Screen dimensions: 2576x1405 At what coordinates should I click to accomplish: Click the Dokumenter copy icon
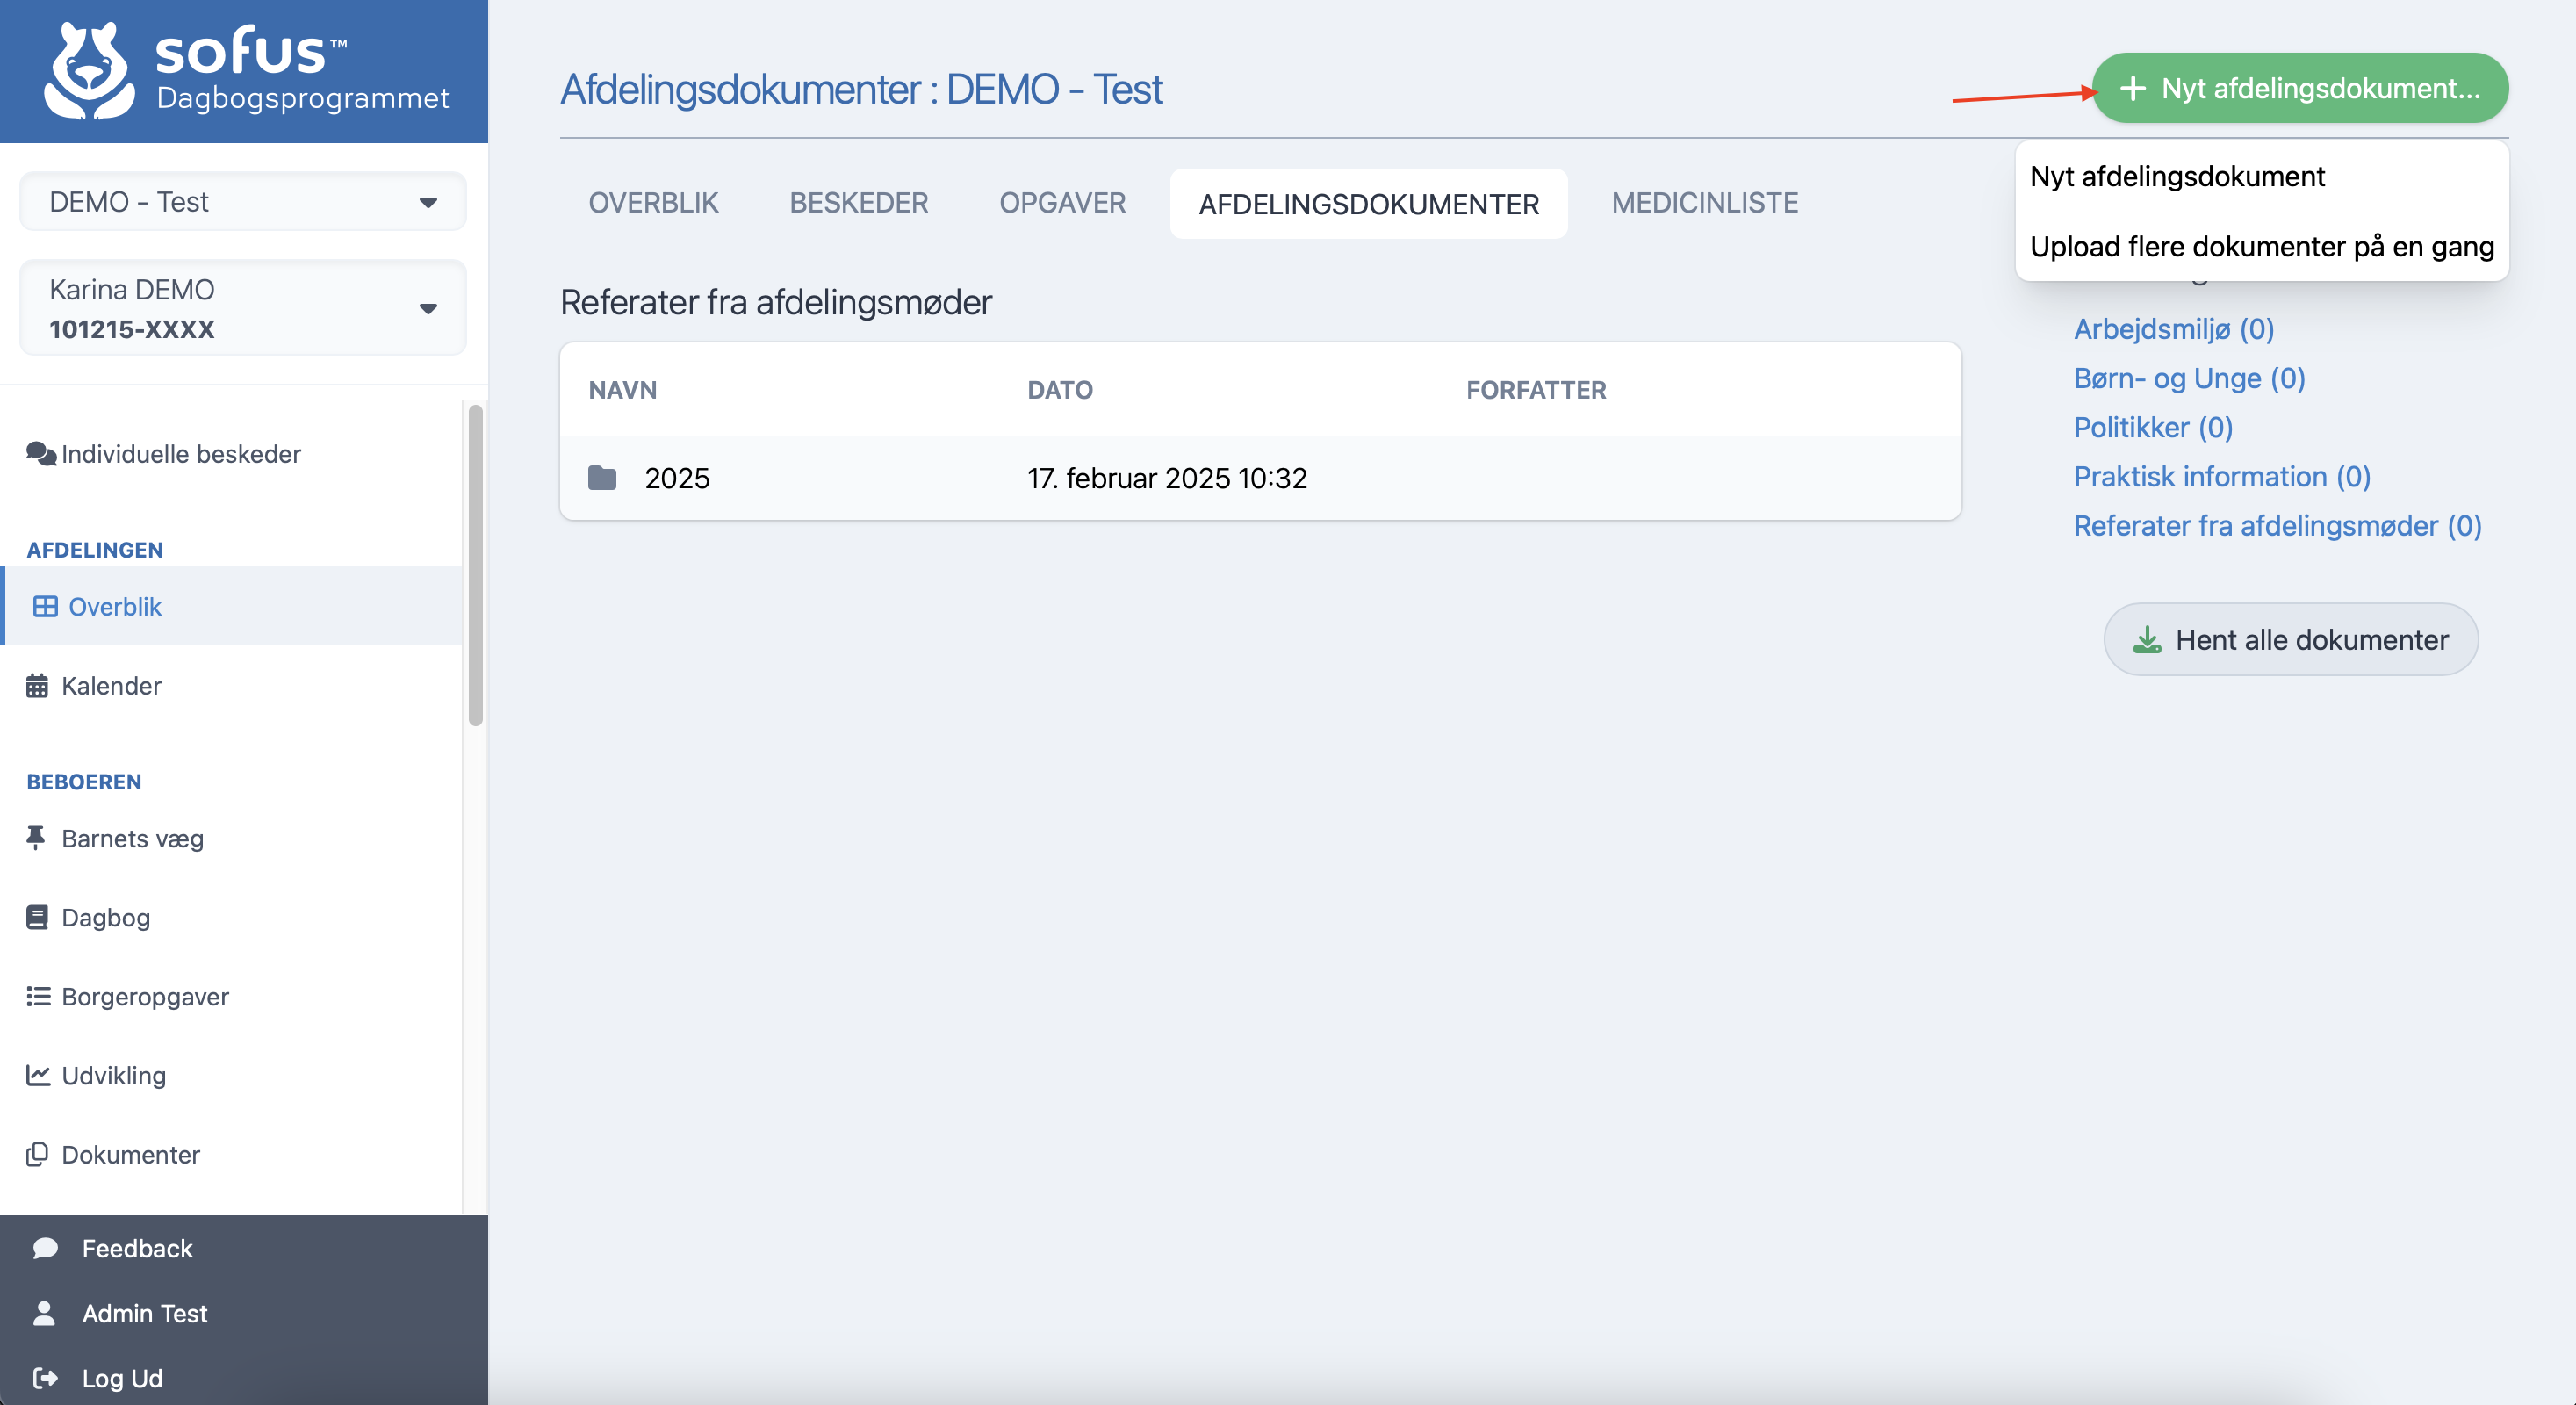click(x=37, y=1154)
